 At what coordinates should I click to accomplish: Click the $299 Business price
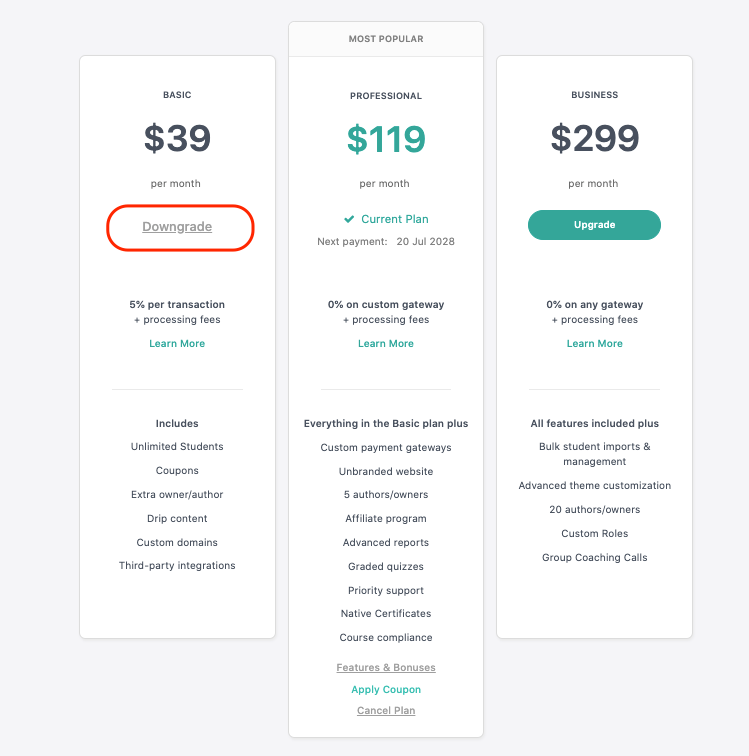(x=595, y=138)
